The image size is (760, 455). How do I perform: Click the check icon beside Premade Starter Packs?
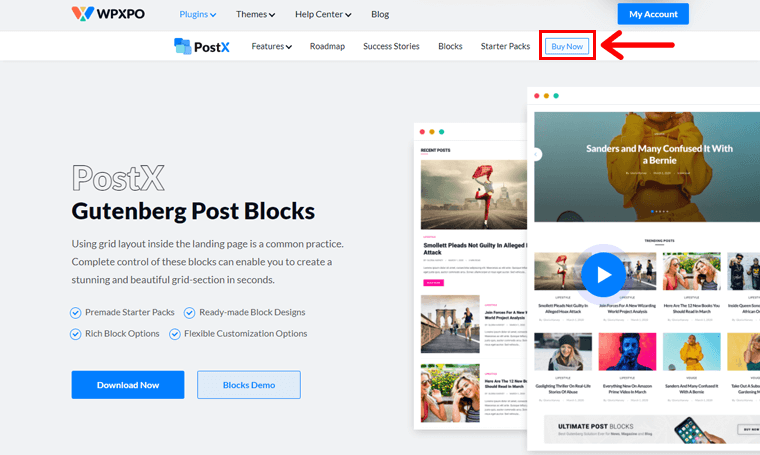pyautogui.click(x=75, y=313)
